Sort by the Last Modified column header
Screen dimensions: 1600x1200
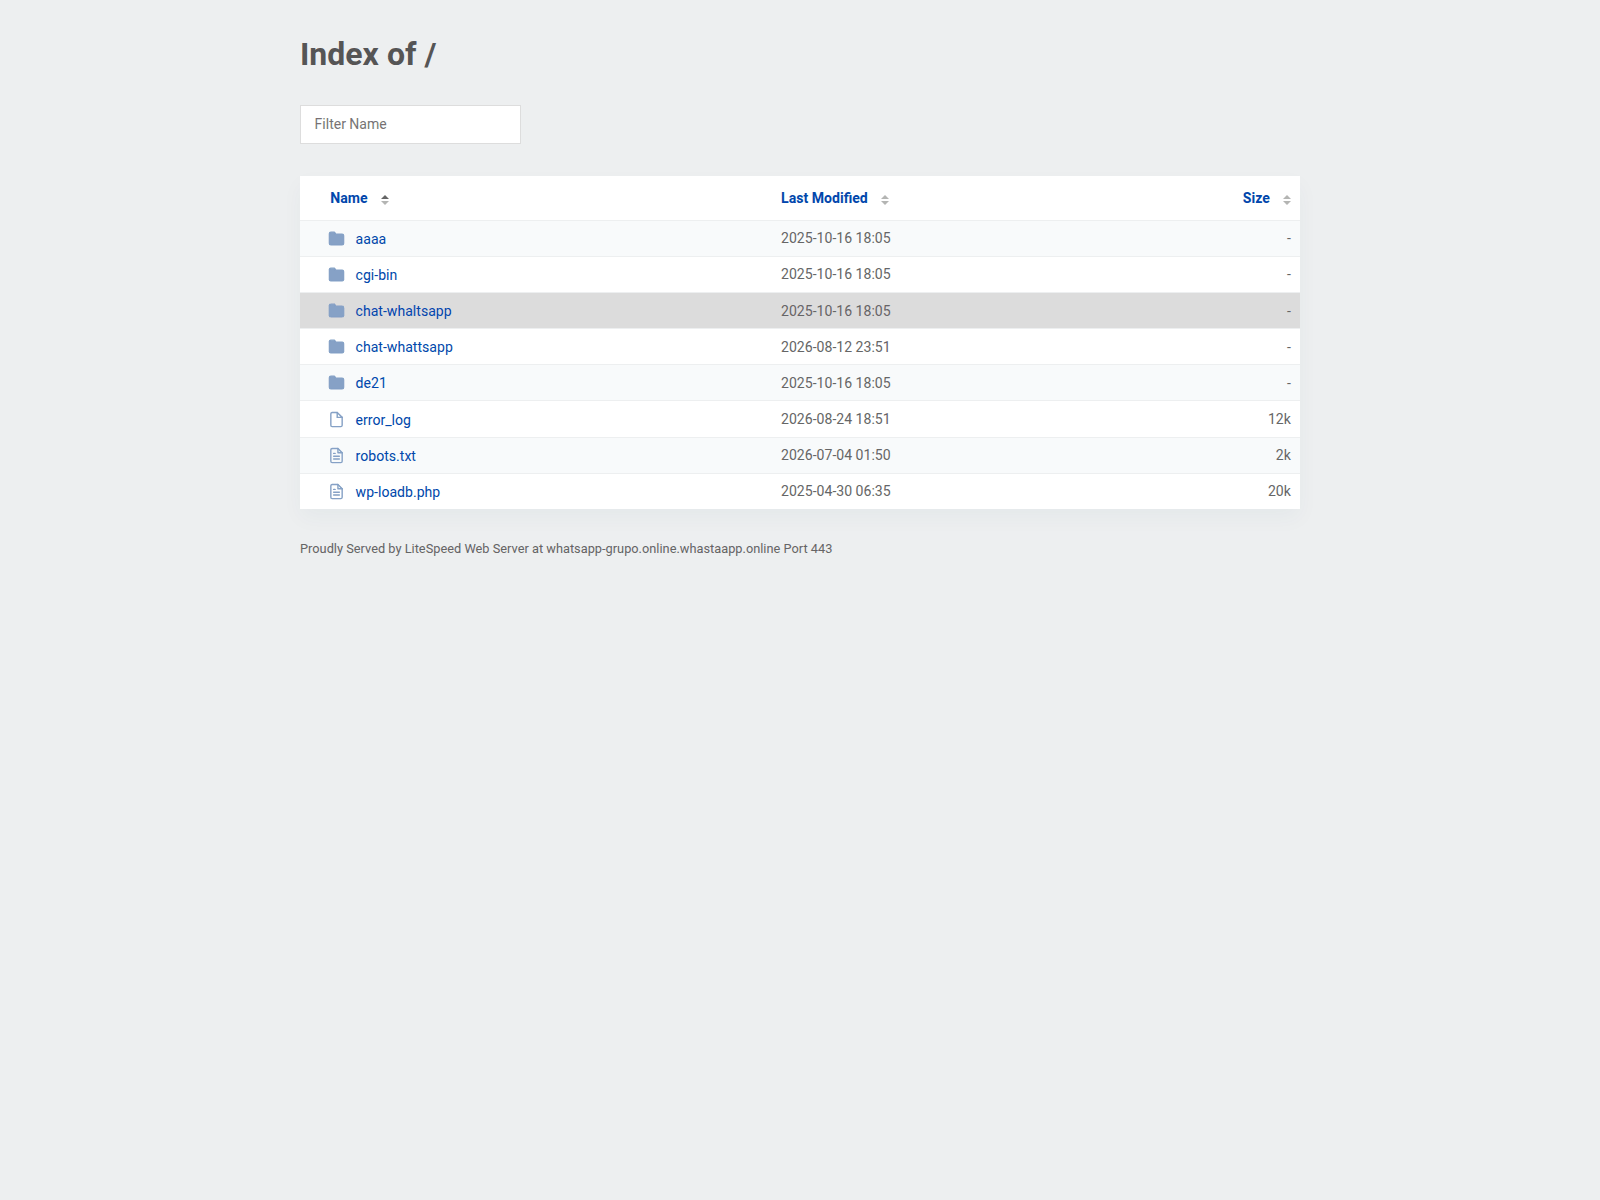[x=824, y=198]
